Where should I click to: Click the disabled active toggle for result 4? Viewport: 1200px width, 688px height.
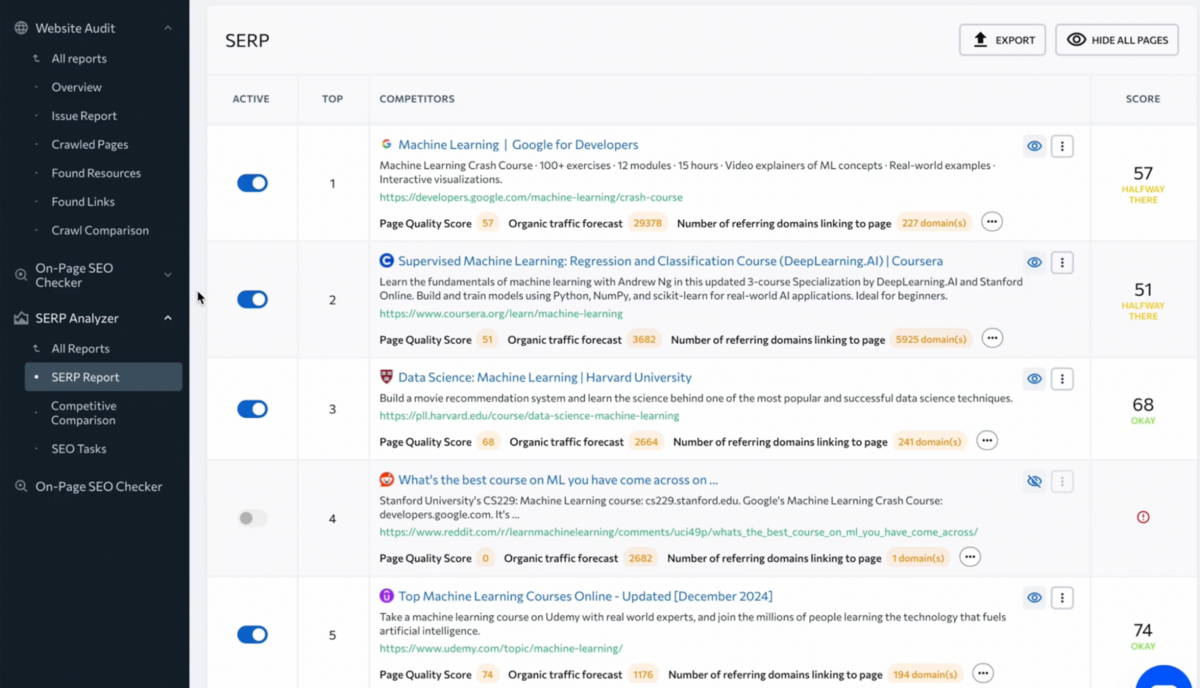click(x=252, y=518)
